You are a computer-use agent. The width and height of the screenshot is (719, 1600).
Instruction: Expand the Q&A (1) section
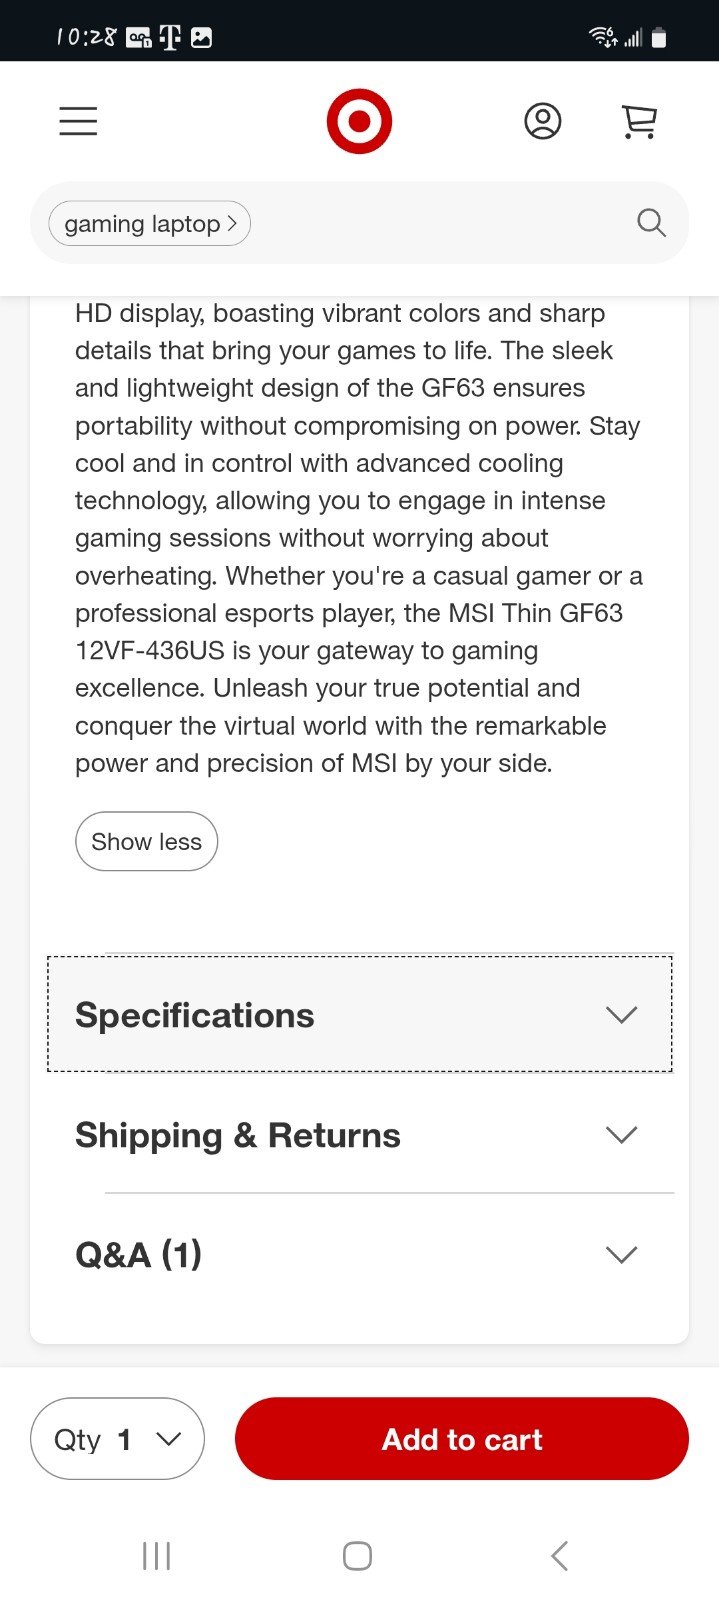pyautogui.click(x=360, y=1254)
